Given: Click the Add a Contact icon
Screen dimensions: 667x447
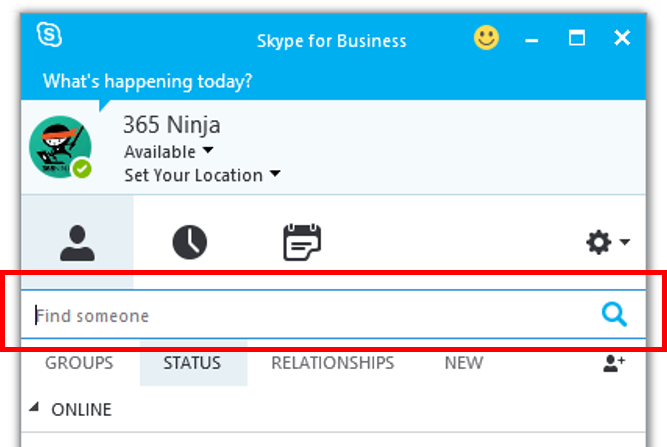Looking at the screenshot, I should coord(614,363).
